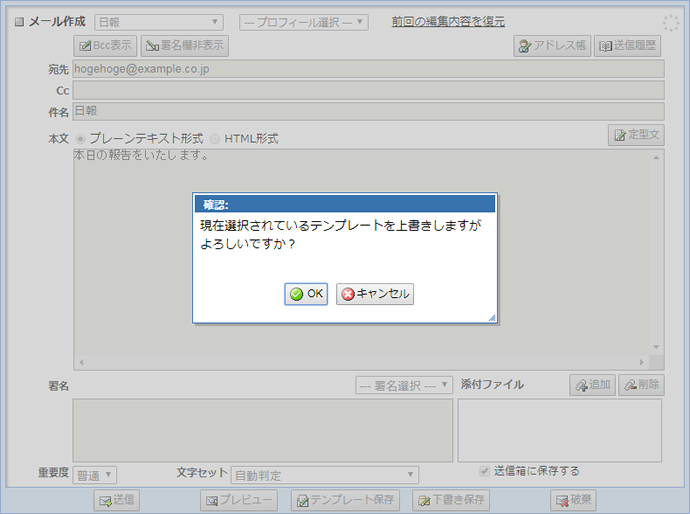Click the プレビュー button
690x514 pixels.
[239, 500]
